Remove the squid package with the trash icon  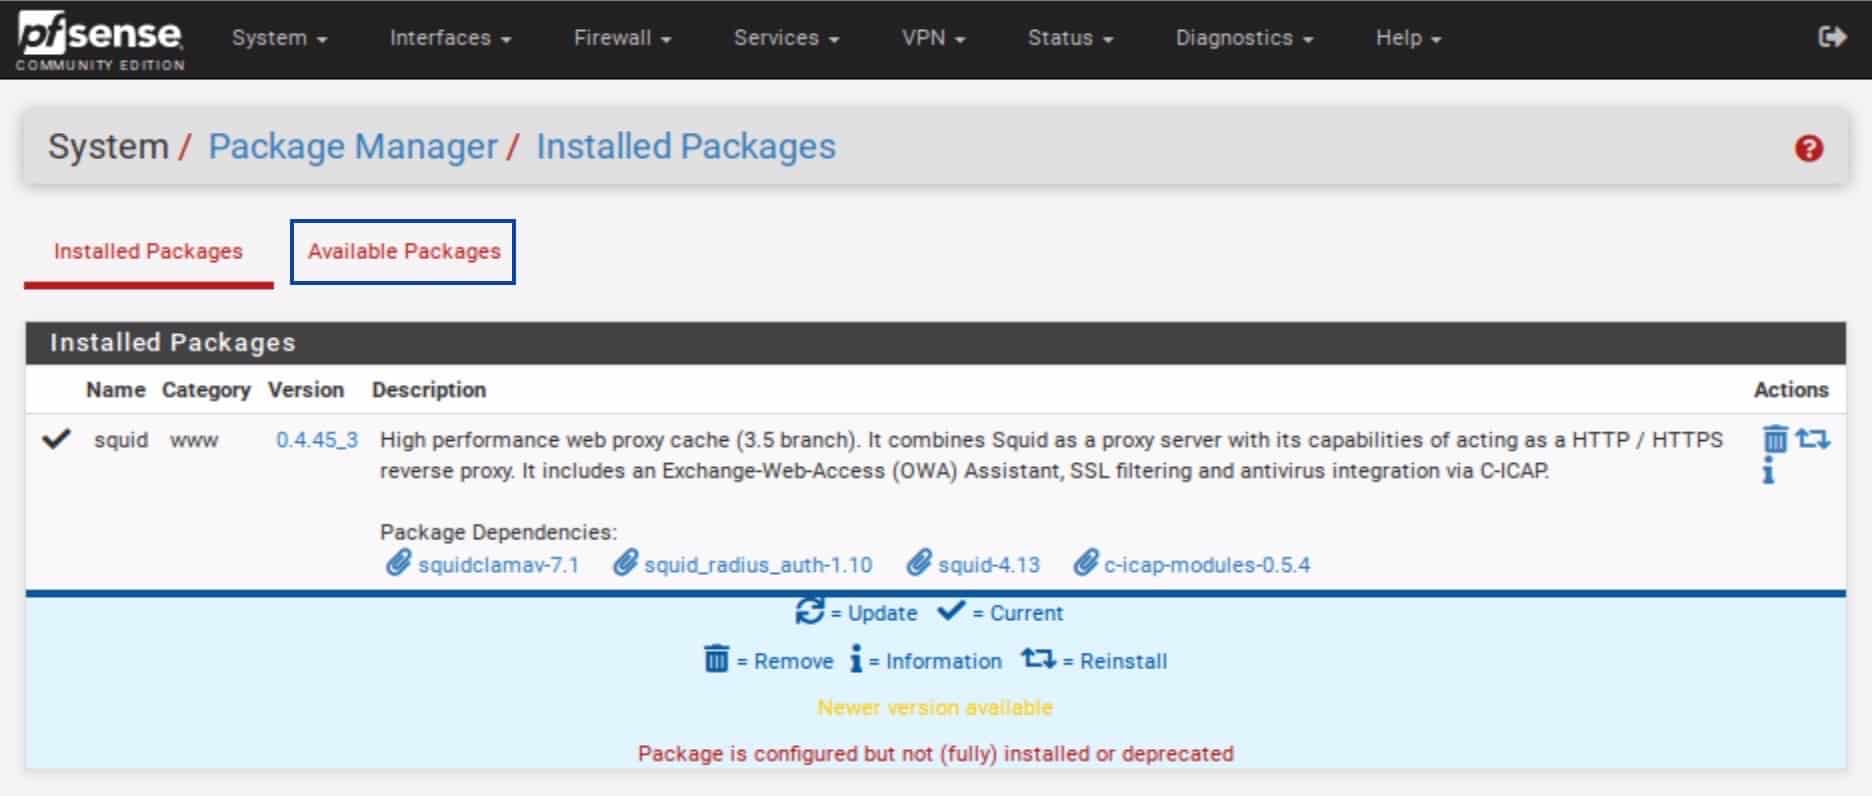coord(1775,439)
